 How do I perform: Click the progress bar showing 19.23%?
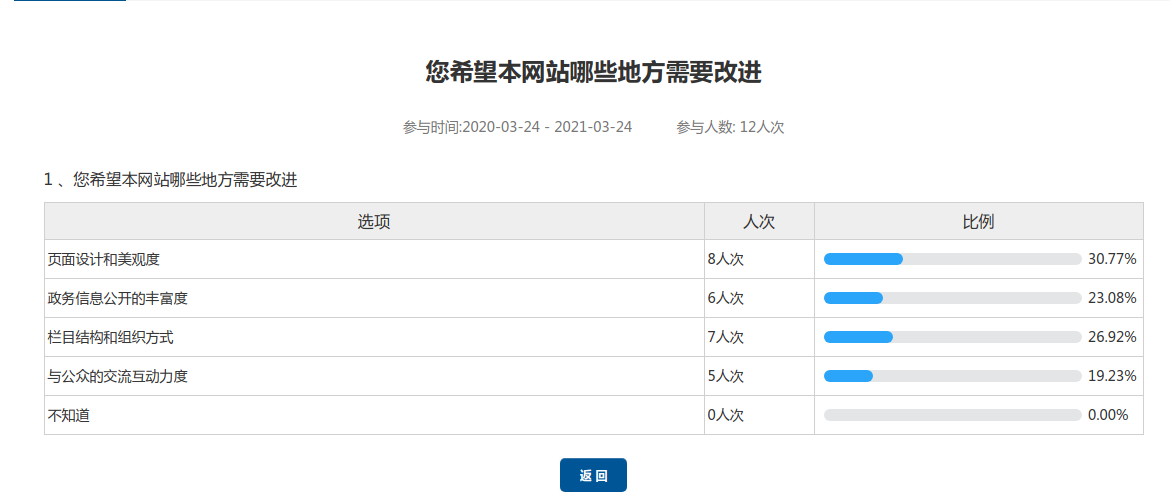[951, 376]
